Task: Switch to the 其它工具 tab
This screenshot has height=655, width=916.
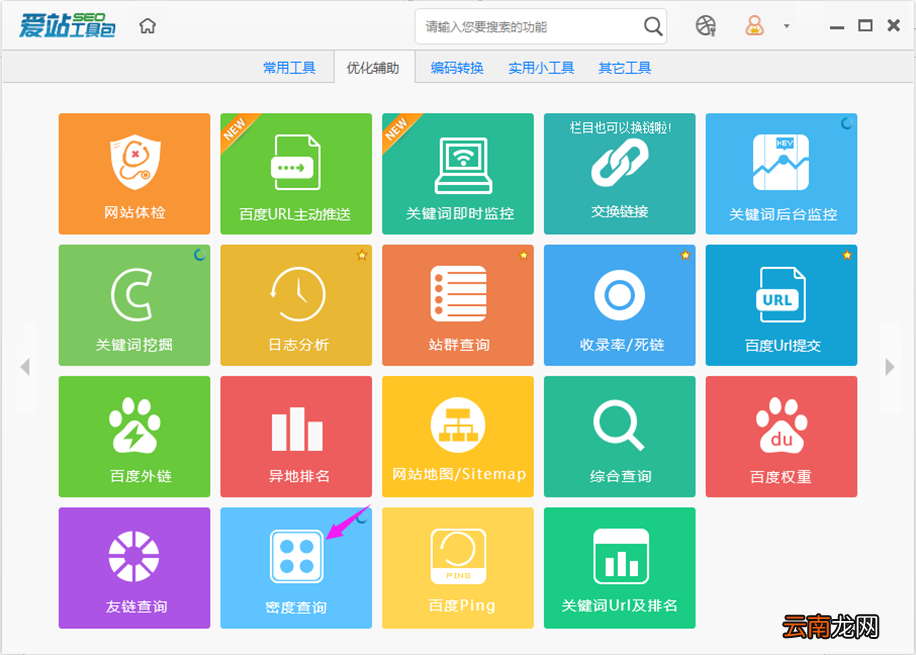Action: (624, 68)
